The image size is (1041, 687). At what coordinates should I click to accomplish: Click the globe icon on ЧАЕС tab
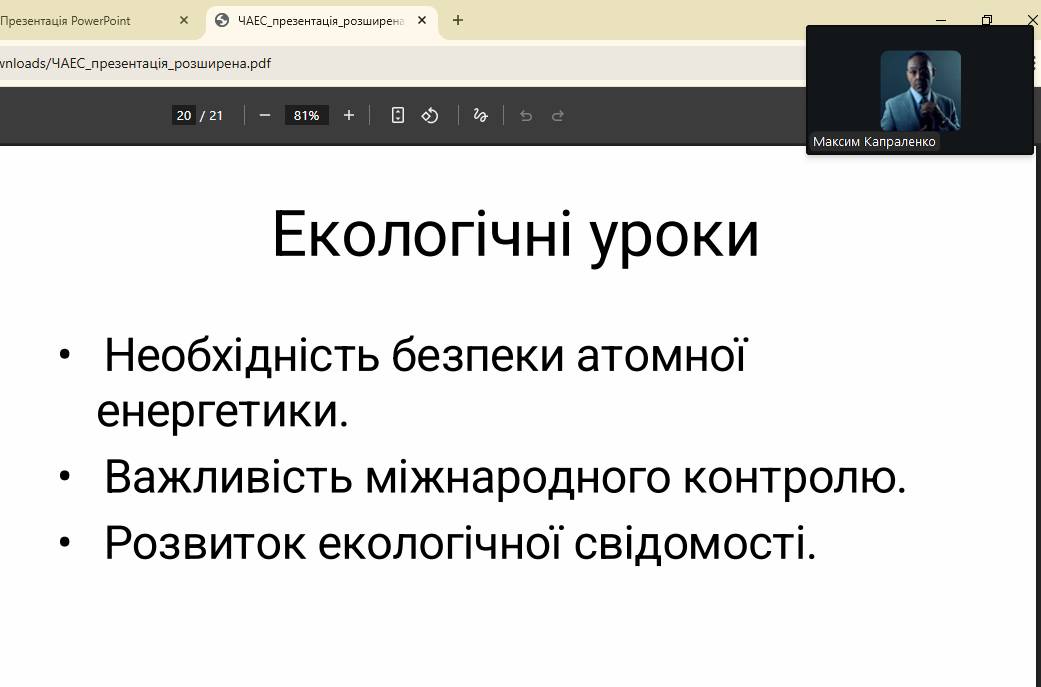point(222,20)
